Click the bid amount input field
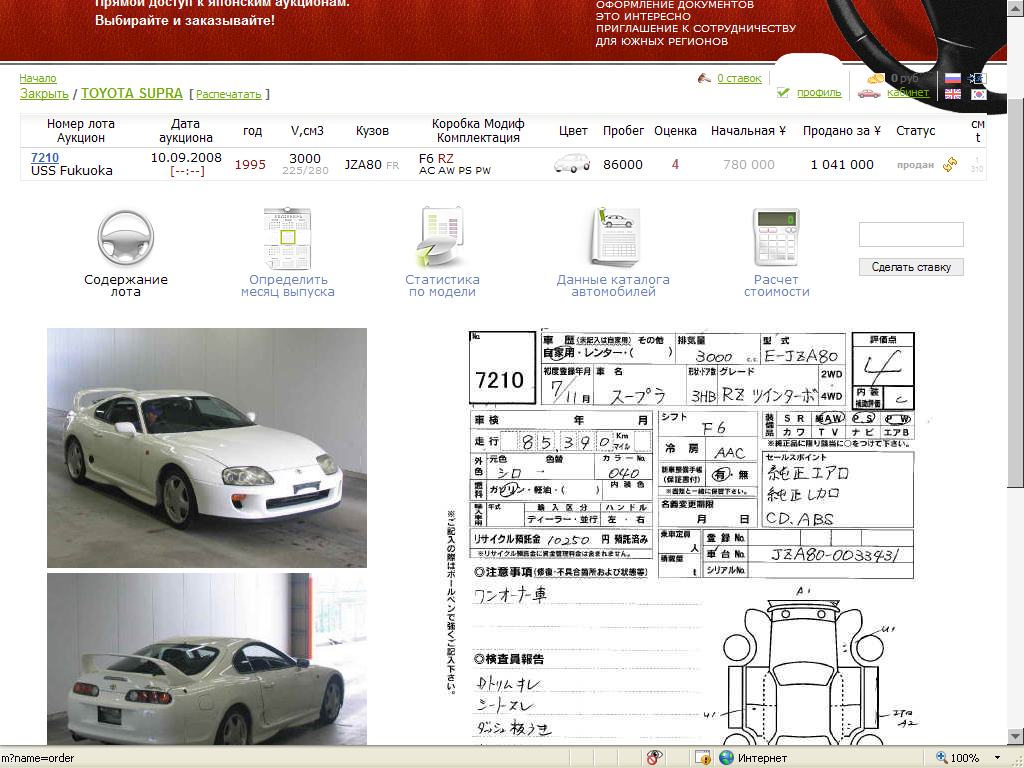The width and height of the screenshot is (1024, 768). pos(911,235)
